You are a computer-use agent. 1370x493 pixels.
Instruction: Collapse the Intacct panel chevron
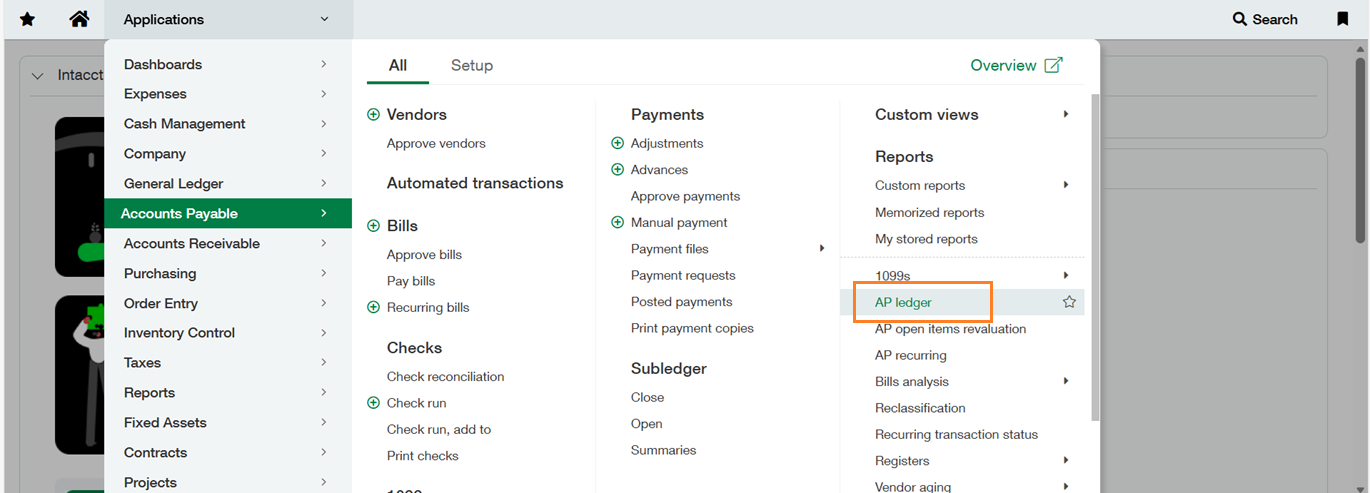coord(38,76)
